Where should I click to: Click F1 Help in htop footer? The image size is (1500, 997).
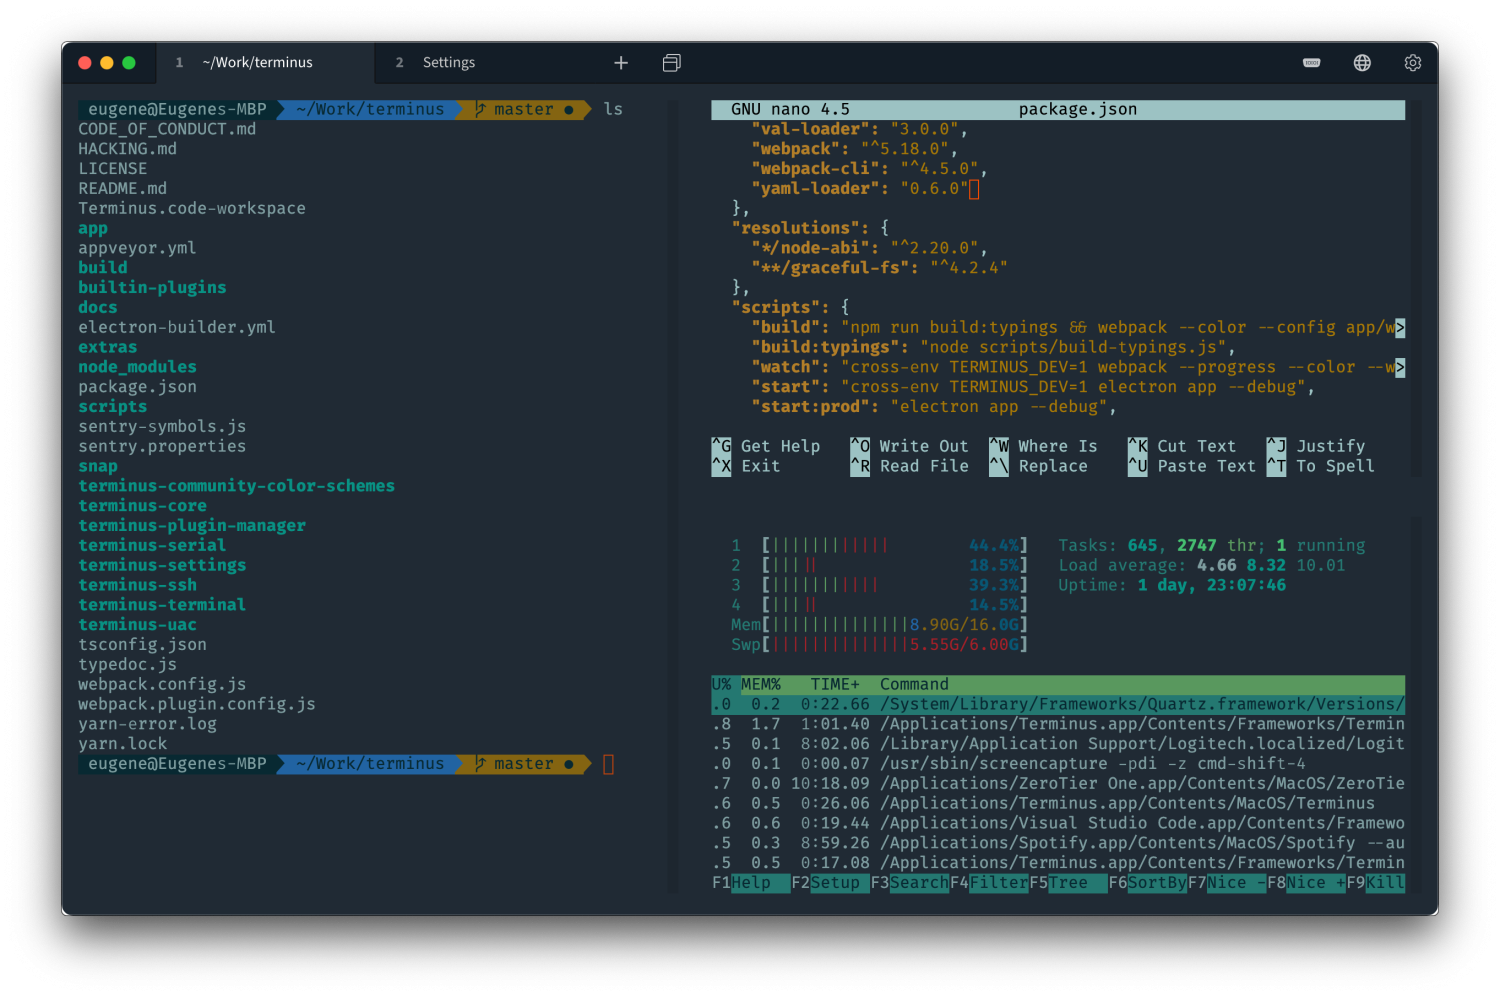coord(751,883)
